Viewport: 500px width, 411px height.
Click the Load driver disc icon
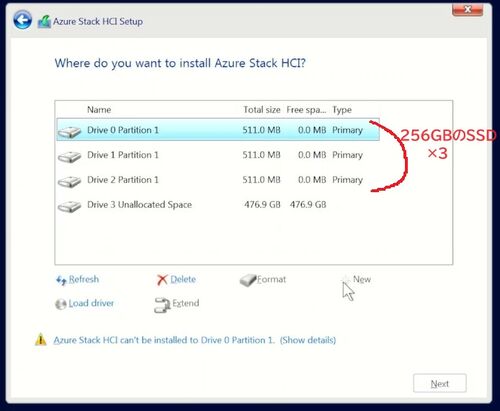click(x=61, y=304)
